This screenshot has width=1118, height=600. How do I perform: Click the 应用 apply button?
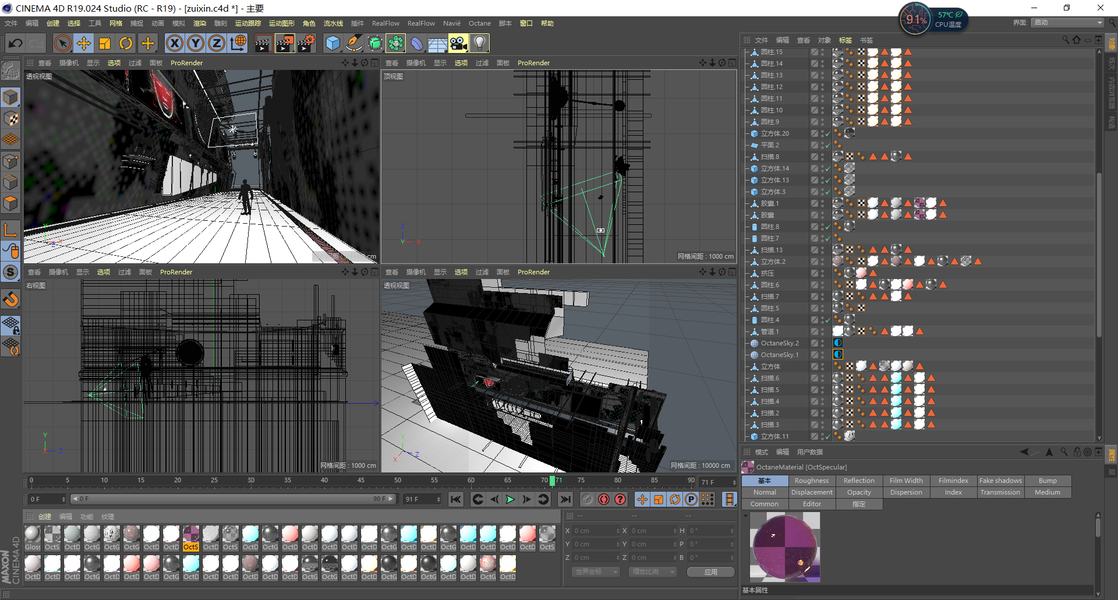[710, 572]
